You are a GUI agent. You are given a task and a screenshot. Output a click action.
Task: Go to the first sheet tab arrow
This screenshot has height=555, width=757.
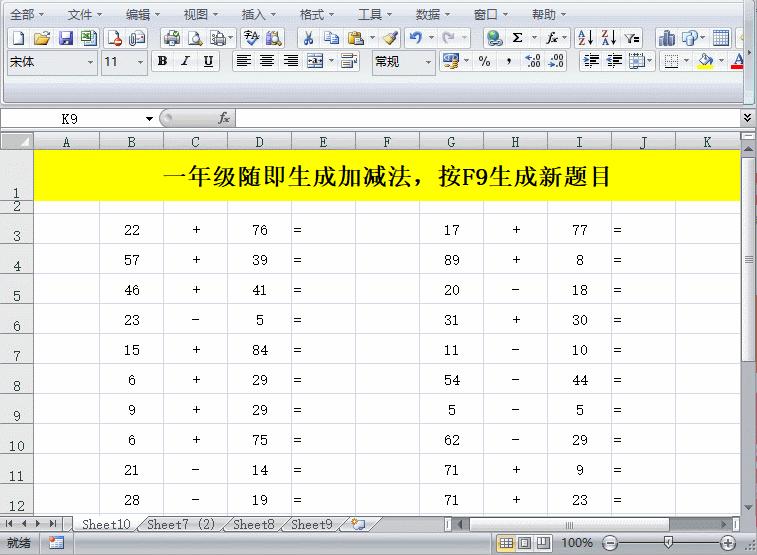tap(9, 524)
